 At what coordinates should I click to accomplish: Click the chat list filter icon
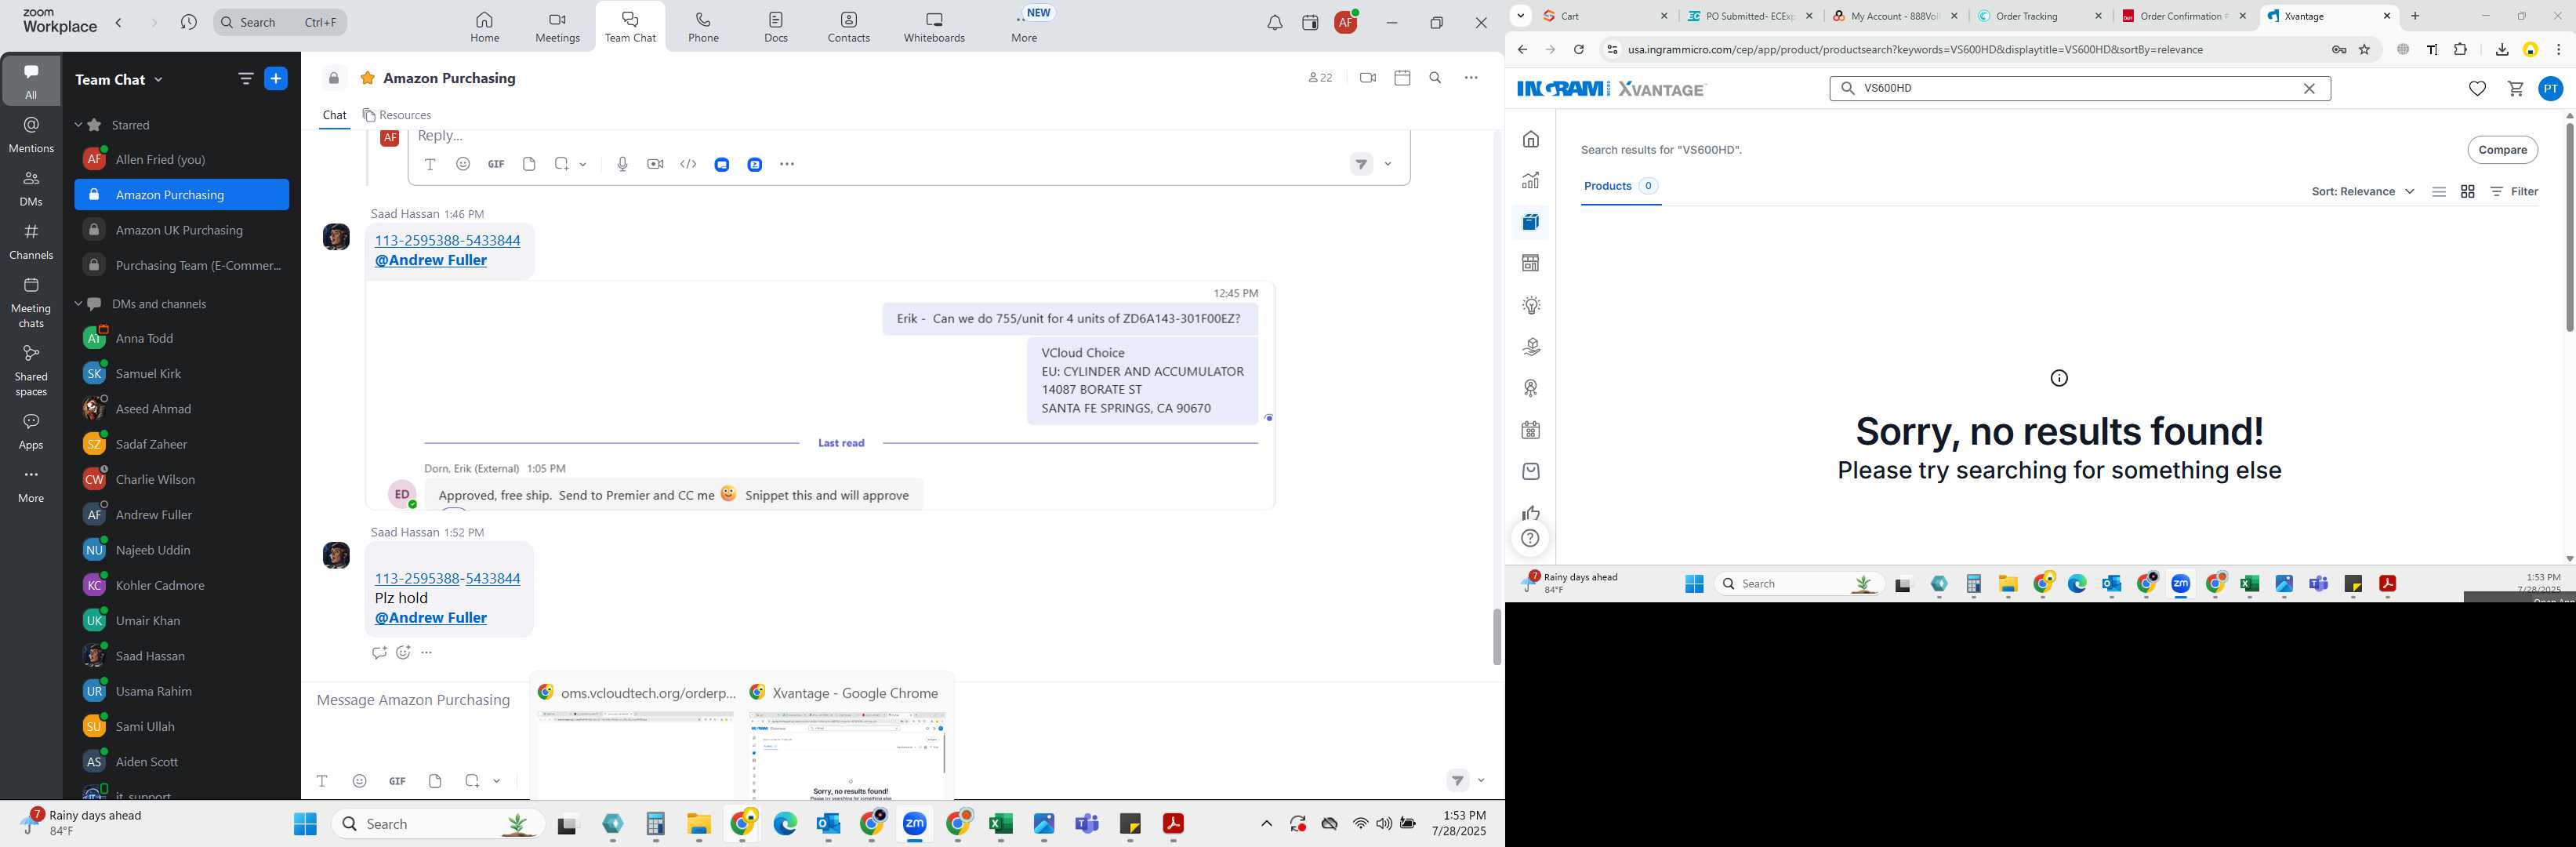click(x=245, y=79)
